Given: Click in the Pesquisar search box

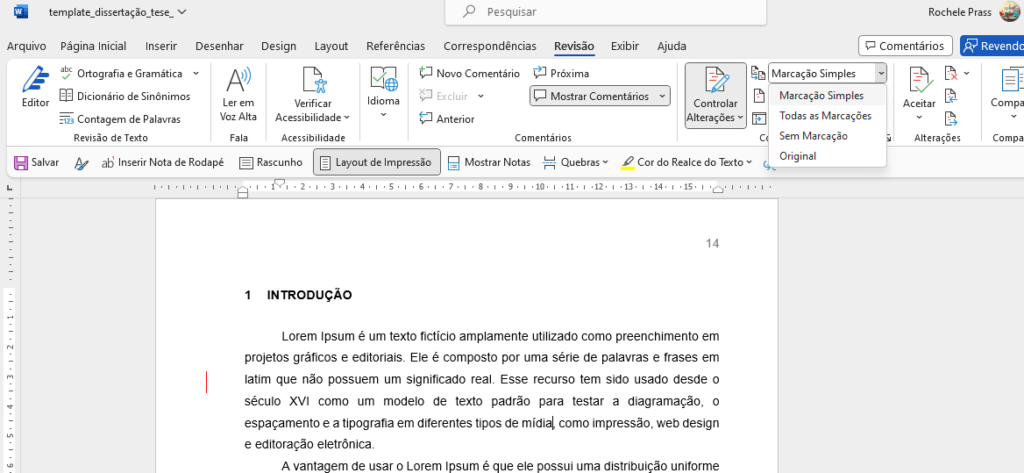Looking at the screenshot, I should 605,12.
